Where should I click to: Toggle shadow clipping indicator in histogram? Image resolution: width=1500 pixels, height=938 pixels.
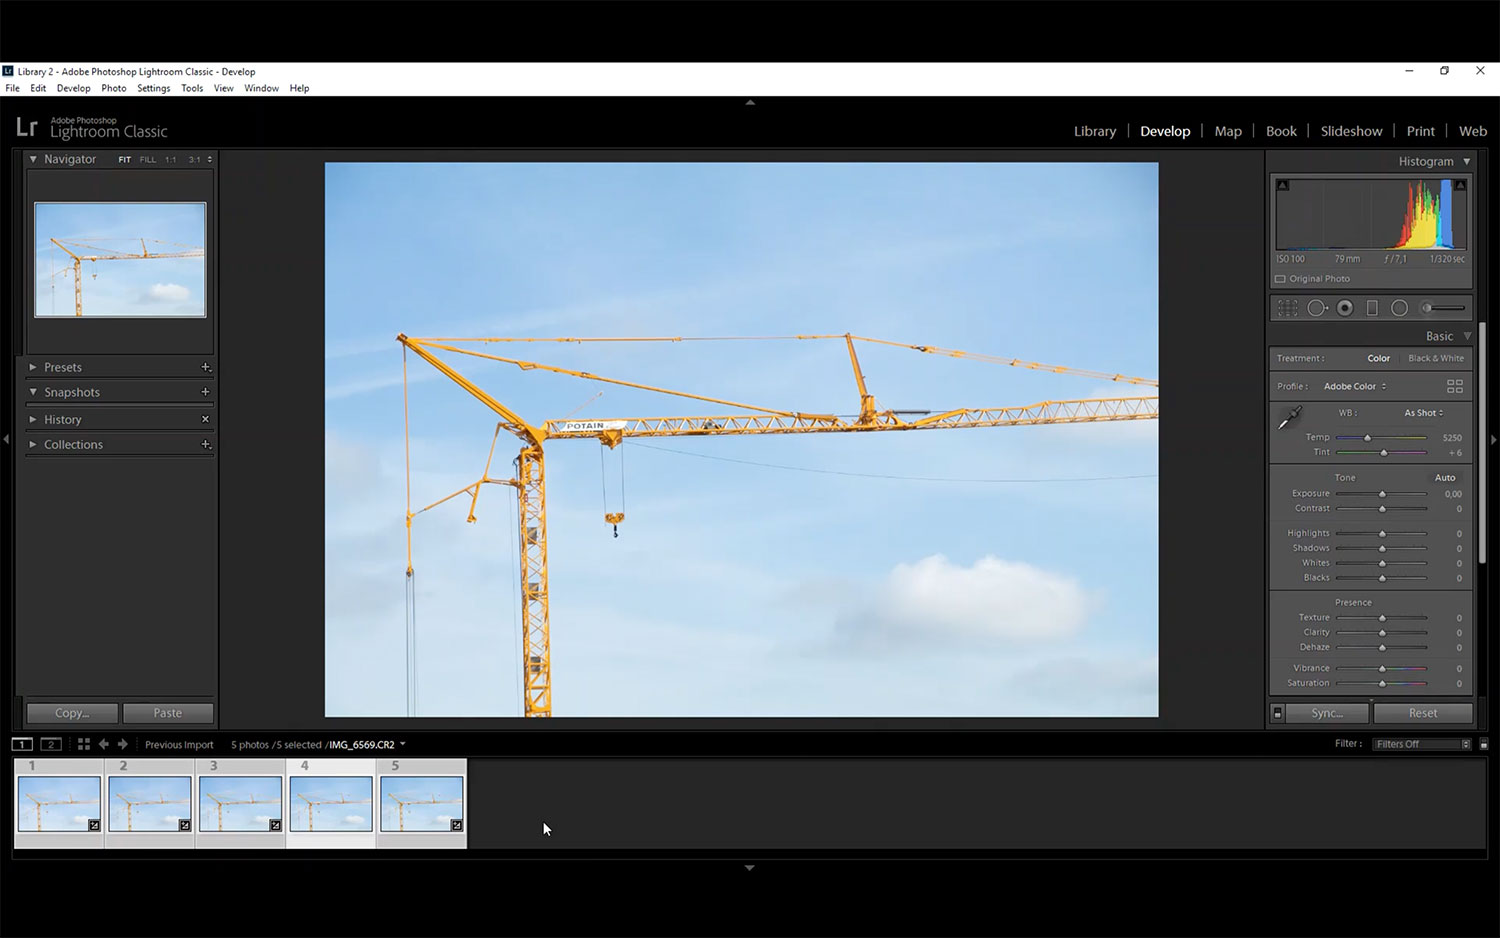click(1283, 185)
